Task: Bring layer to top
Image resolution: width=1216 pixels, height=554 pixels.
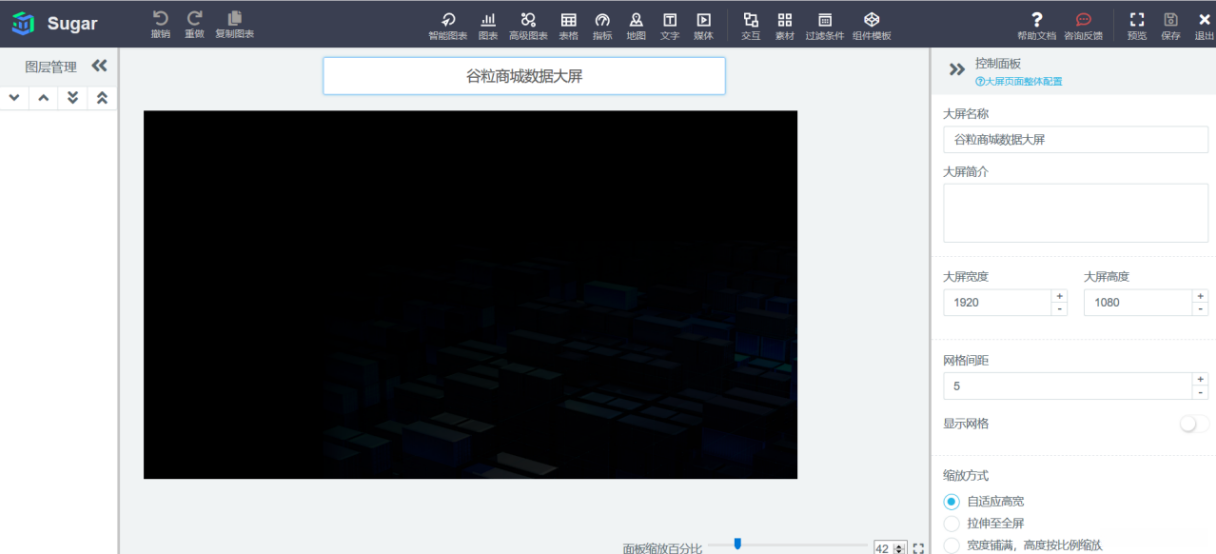Action: [101, 98]
